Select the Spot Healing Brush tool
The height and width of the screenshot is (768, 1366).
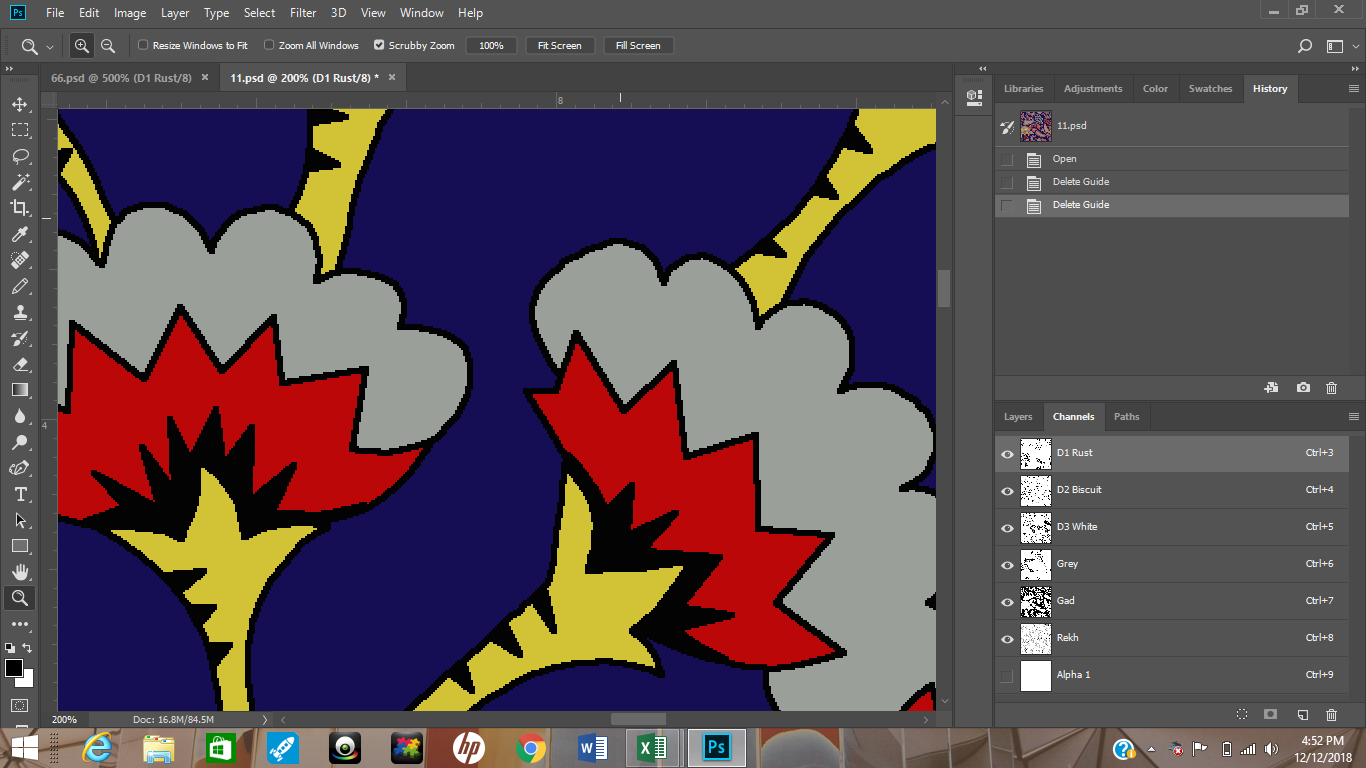click(19, 260)
